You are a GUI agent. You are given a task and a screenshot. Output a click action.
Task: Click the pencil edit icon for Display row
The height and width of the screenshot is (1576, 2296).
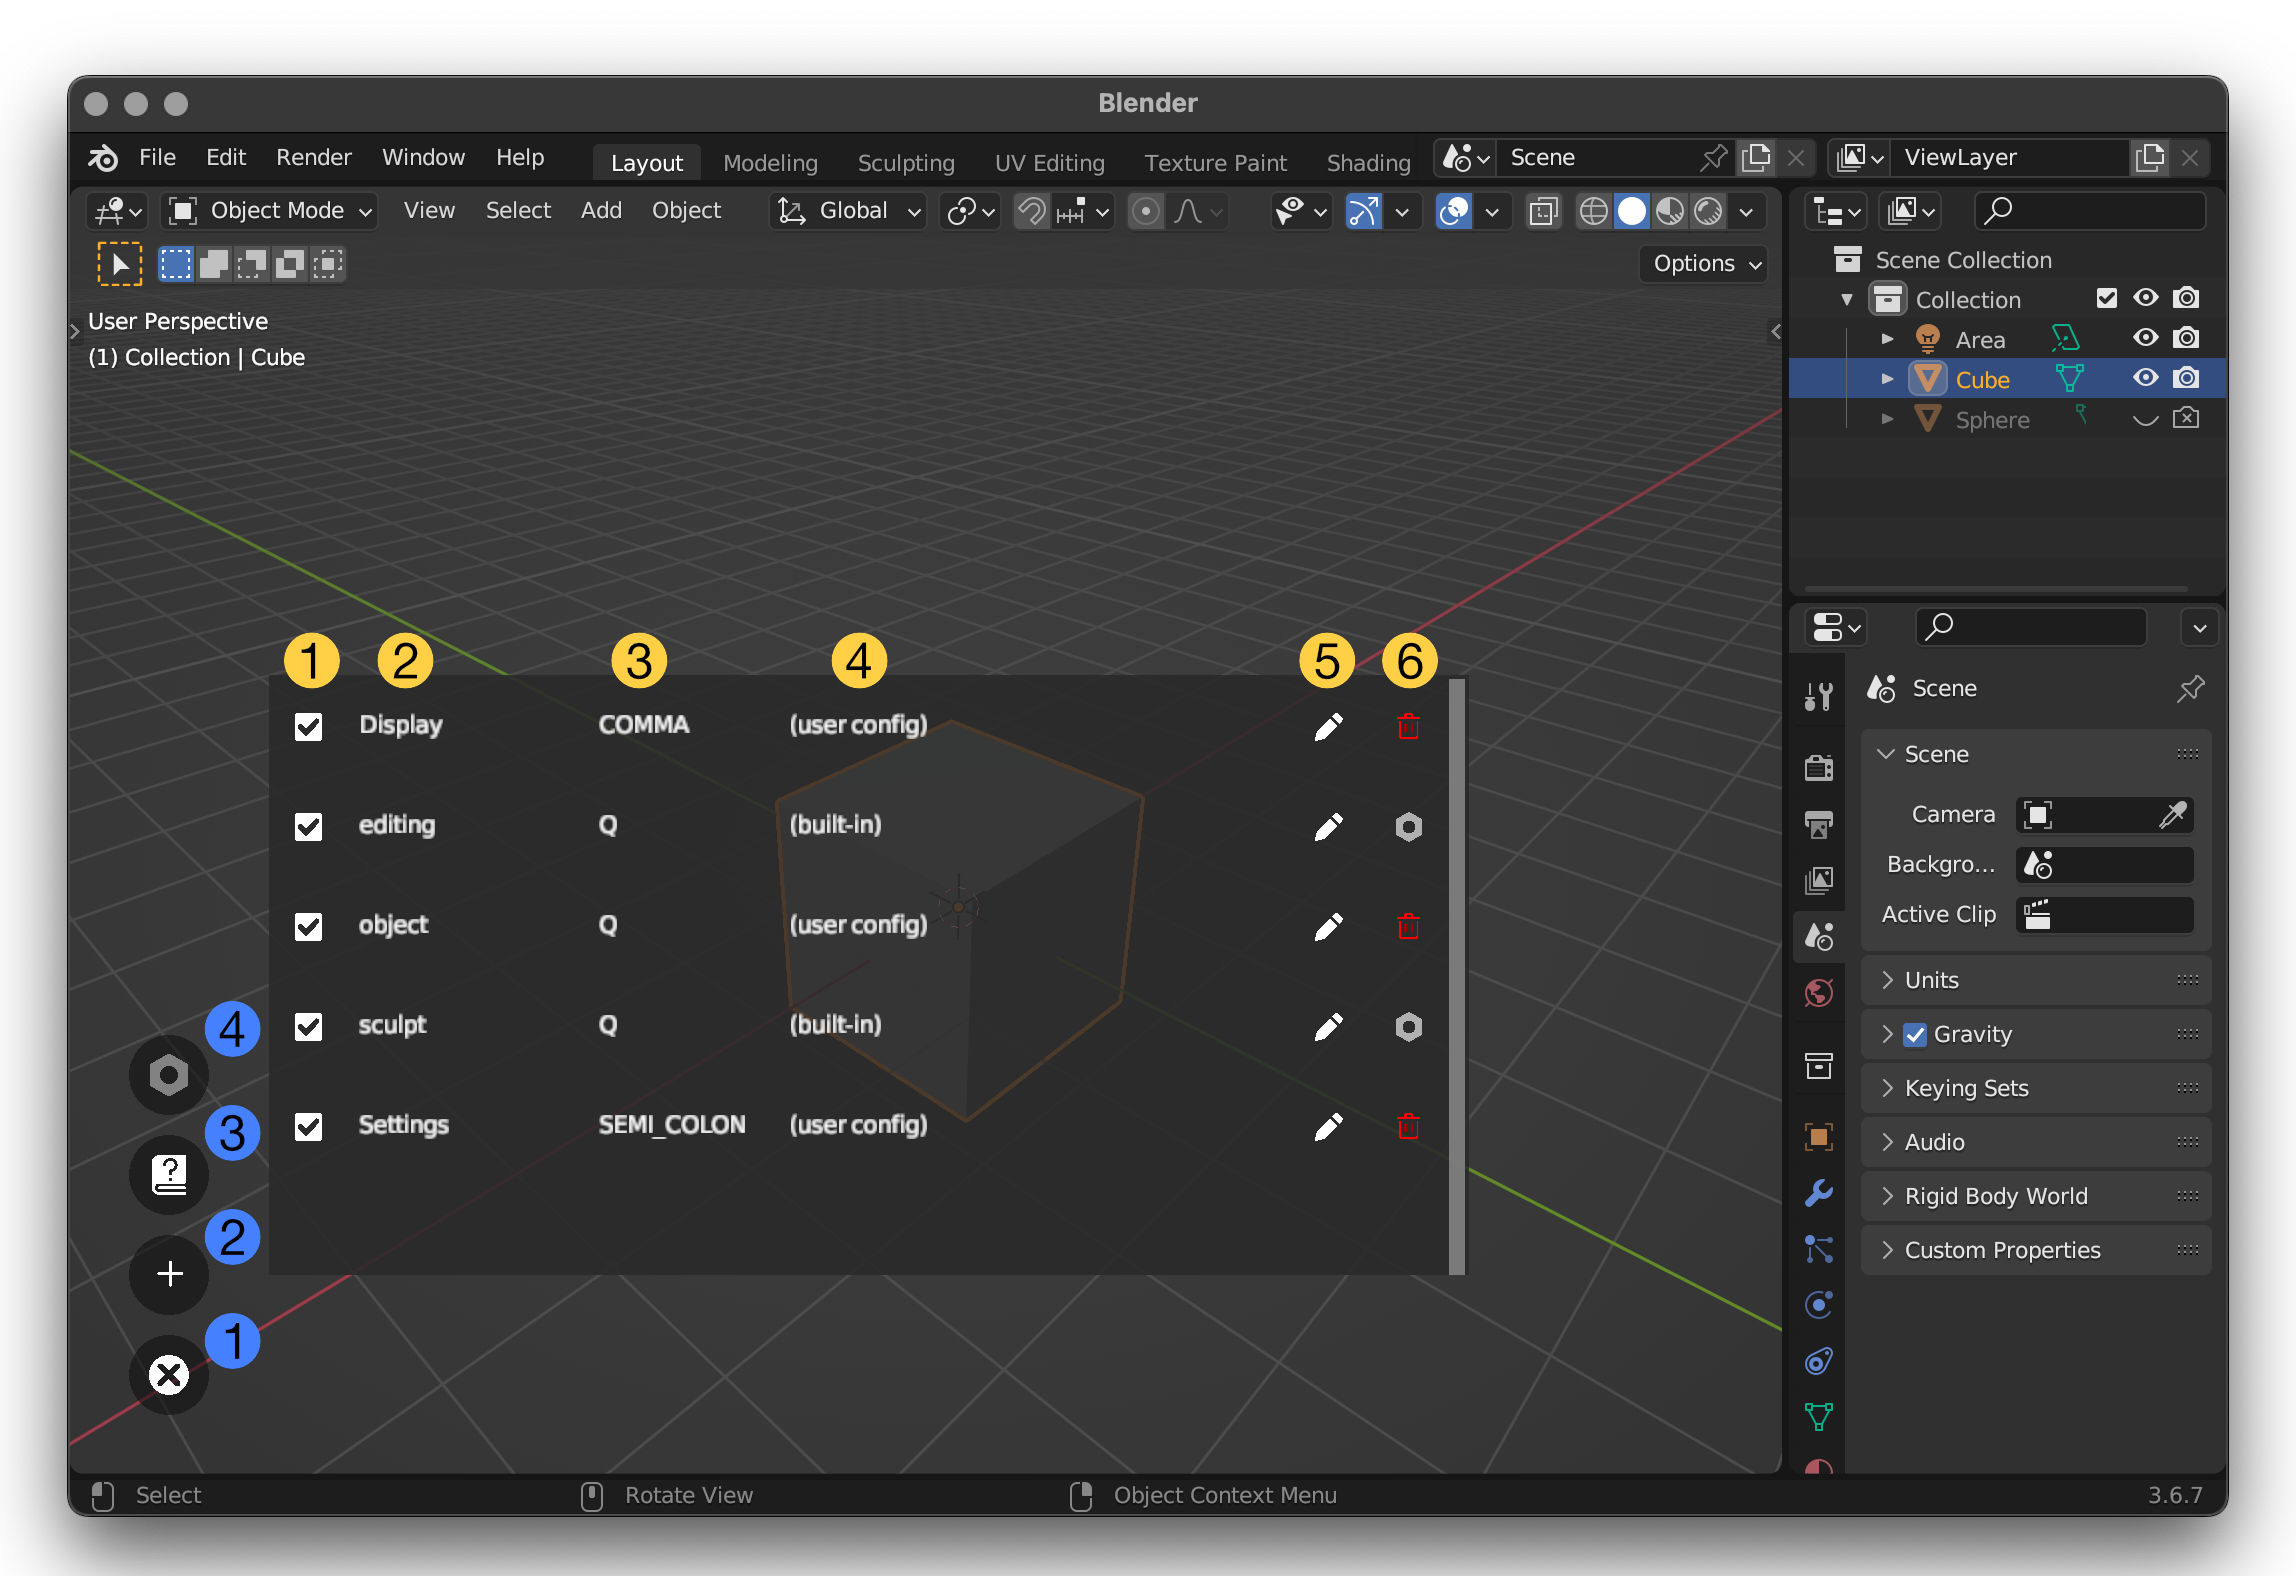click(x=1328, y=727)
